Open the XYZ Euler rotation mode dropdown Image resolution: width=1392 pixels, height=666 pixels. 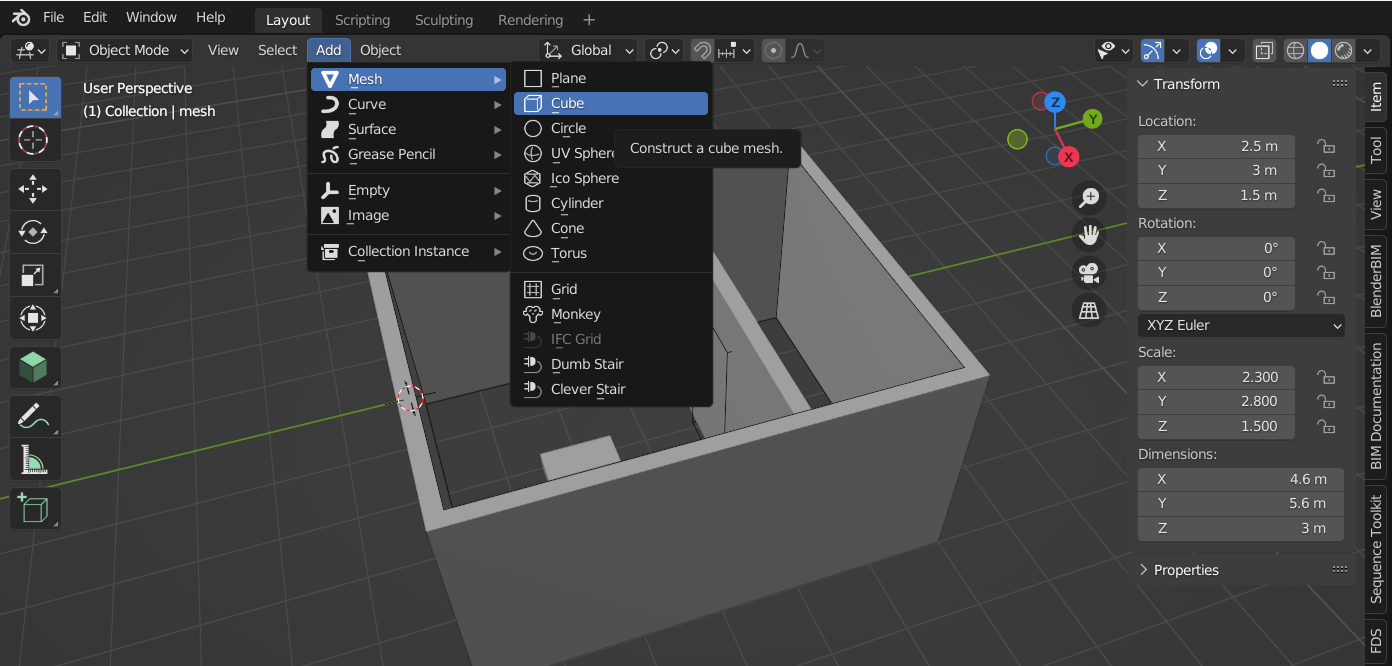(1241, 325)
